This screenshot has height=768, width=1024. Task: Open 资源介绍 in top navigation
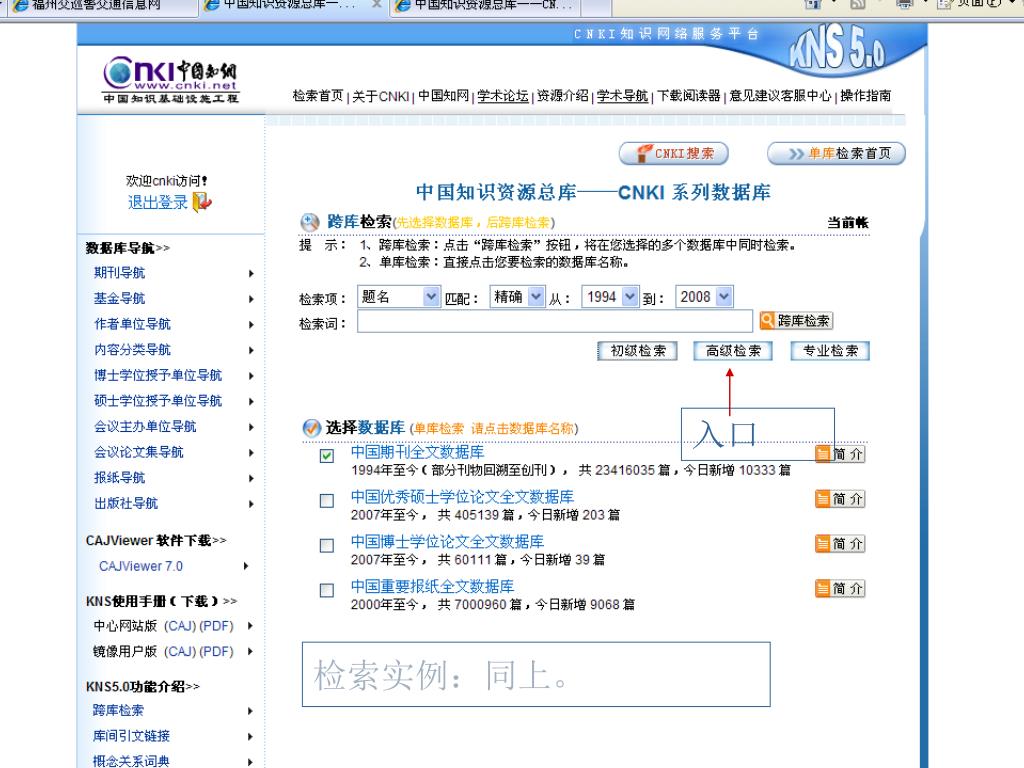click(562, 96)
